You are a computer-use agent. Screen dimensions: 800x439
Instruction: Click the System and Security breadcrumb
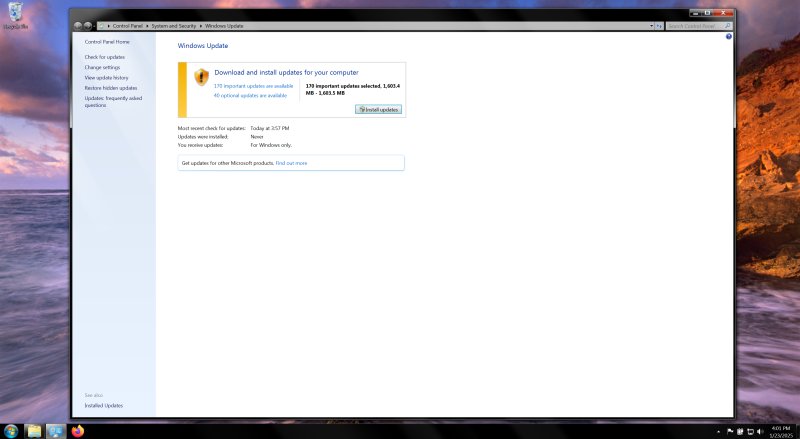click(178, 25)
